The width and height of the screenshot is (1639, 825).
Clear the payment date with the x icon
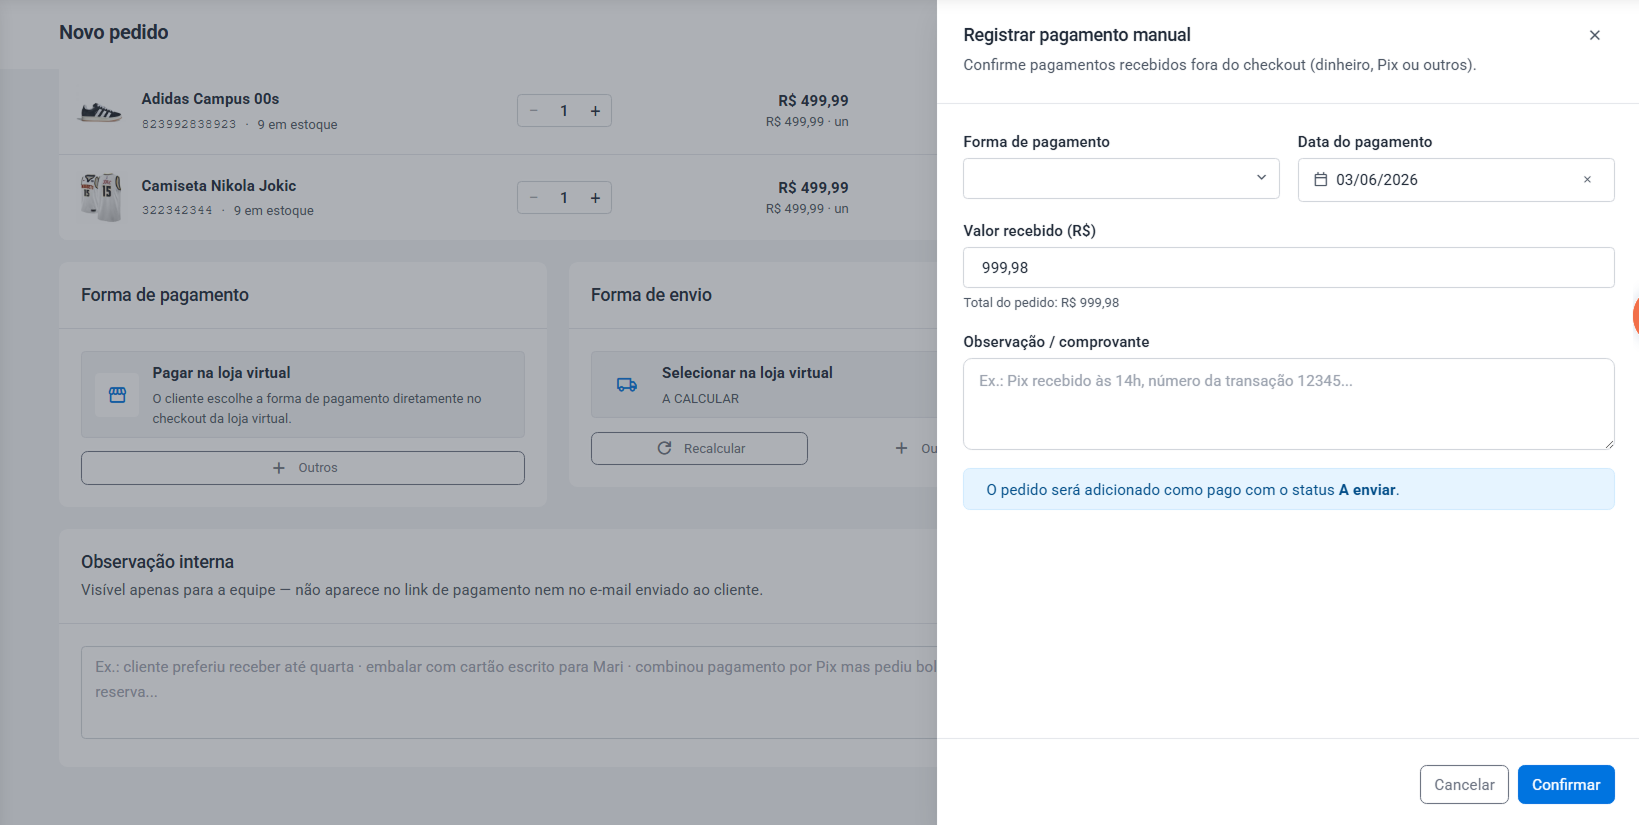pyautogui.click(x=1587, y=180)
